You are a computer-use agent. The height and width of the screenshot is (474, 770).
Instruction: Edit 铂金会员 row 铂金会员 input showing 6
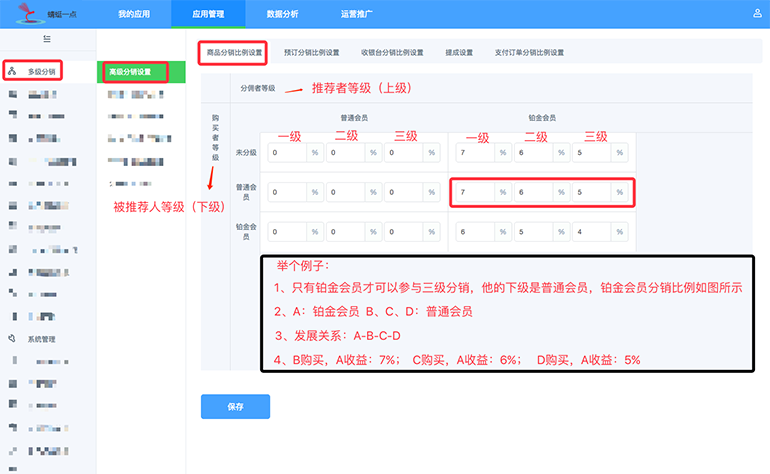click(x=475, y=232)
